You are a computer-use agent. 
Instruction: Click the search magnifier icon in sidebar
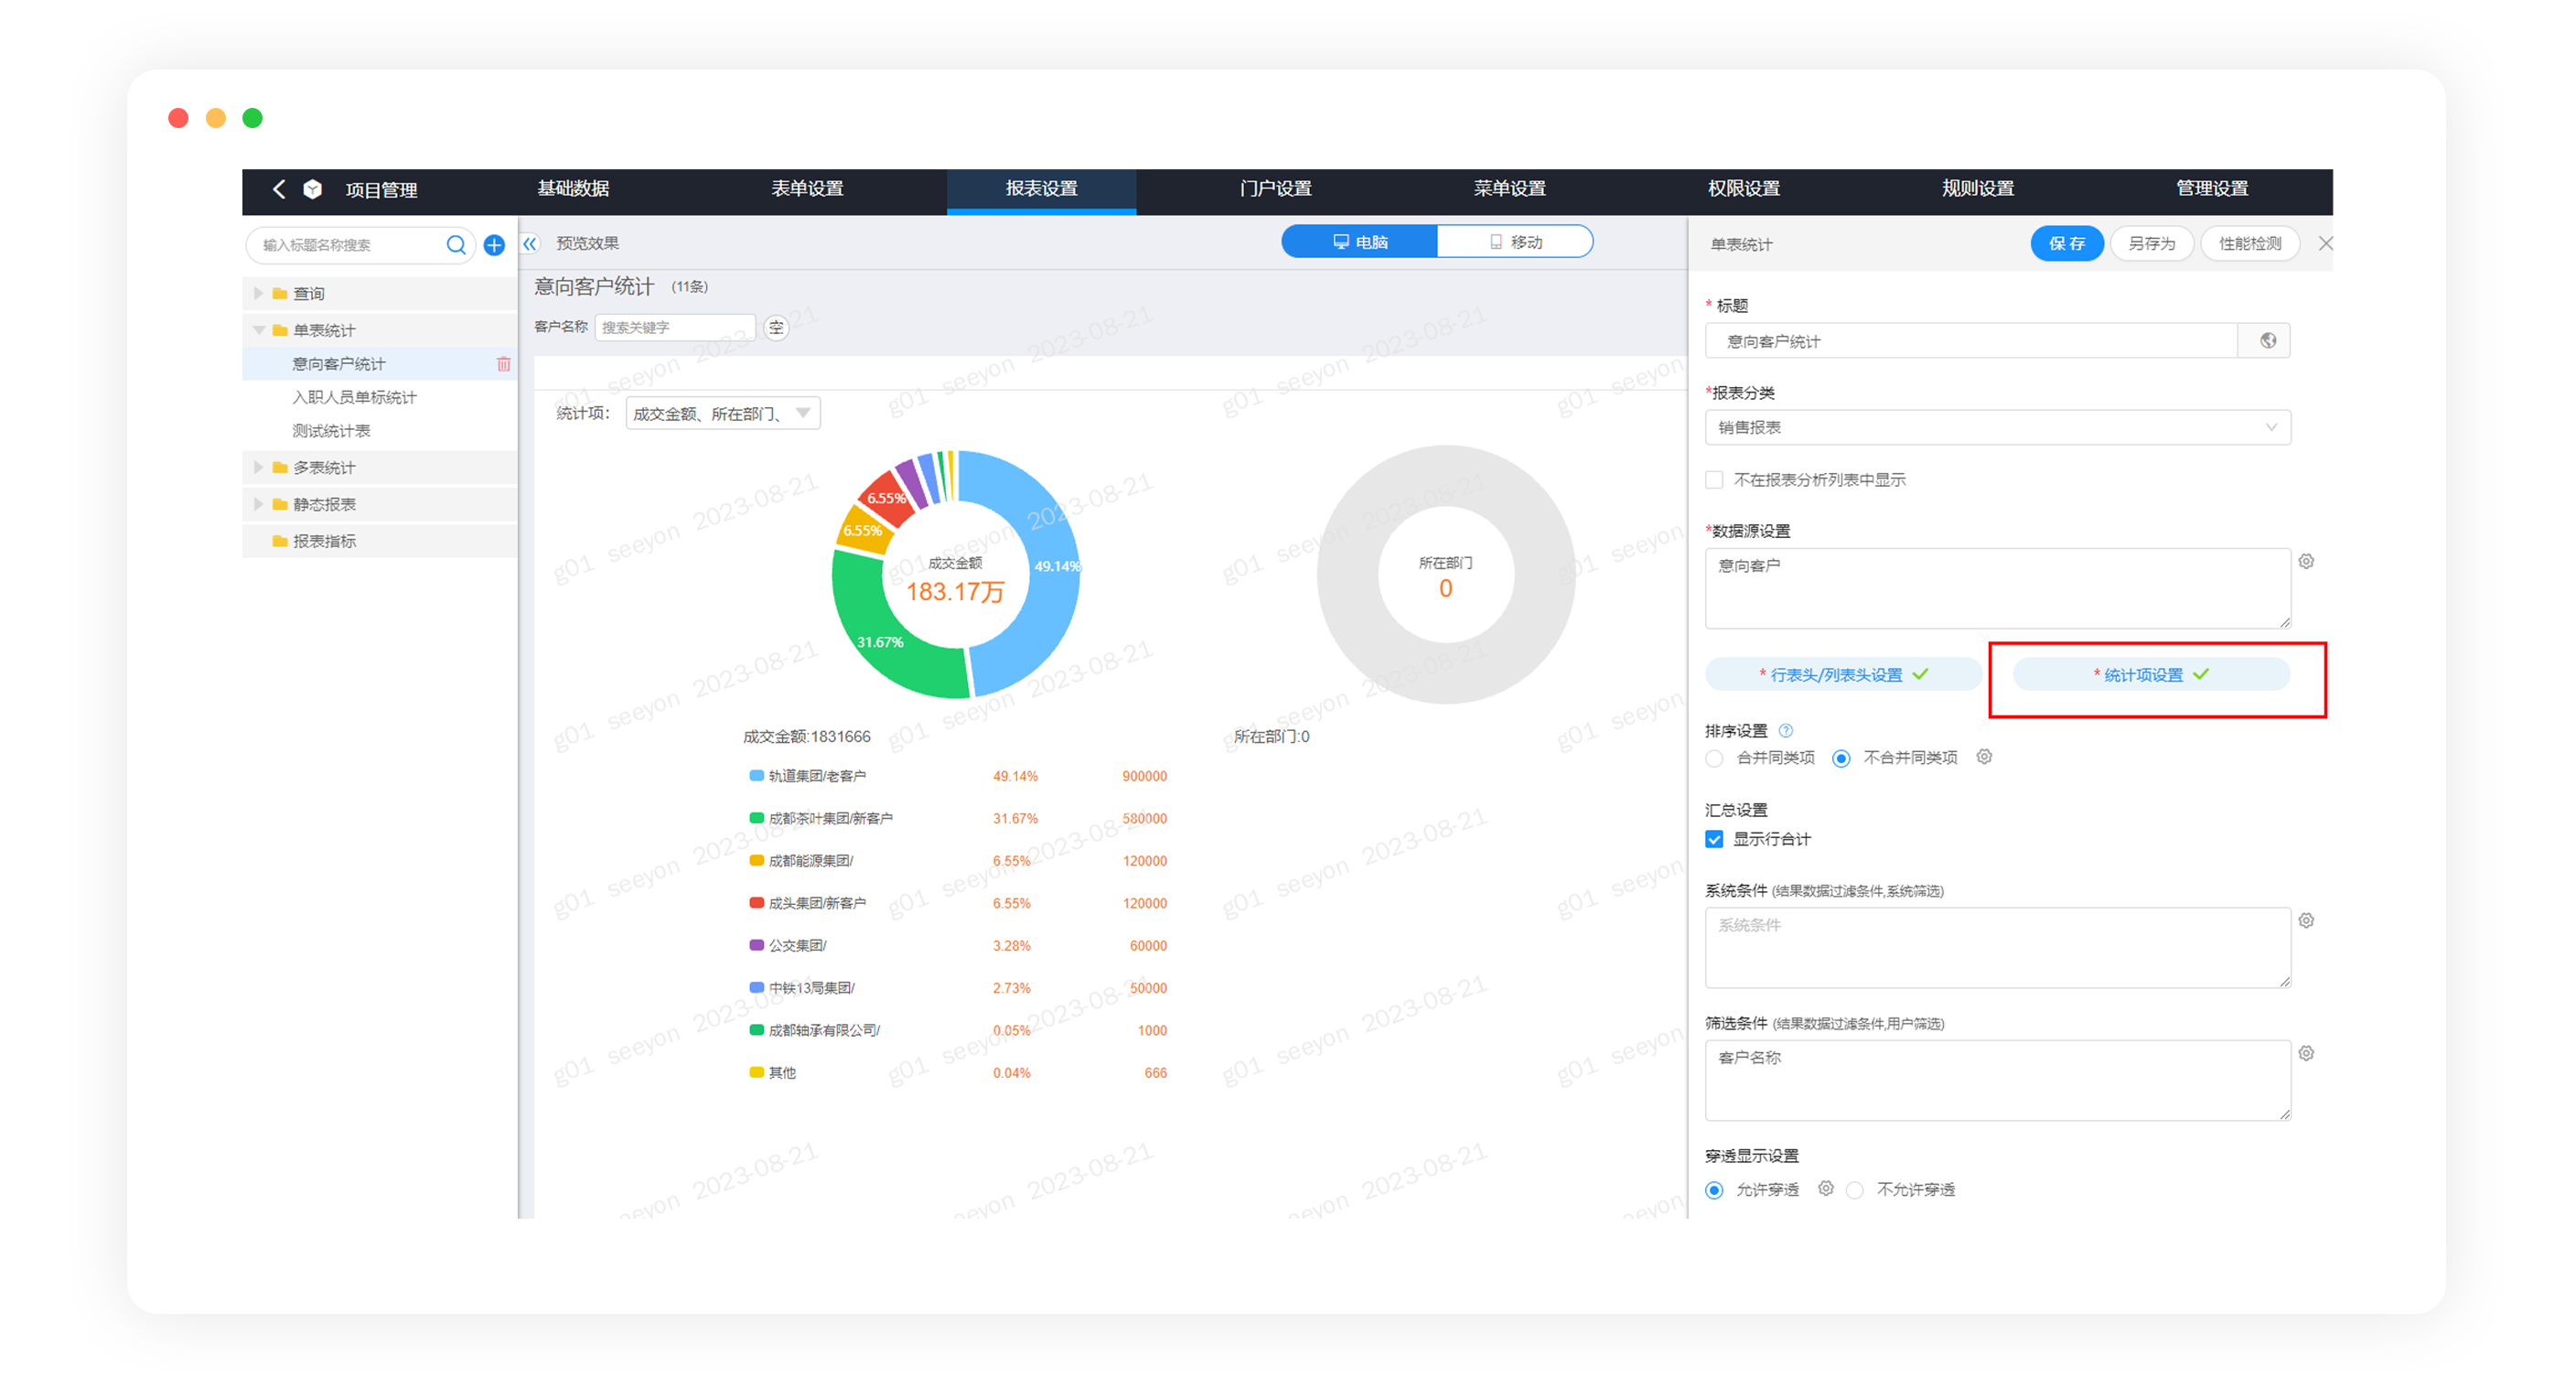(456, 245)
